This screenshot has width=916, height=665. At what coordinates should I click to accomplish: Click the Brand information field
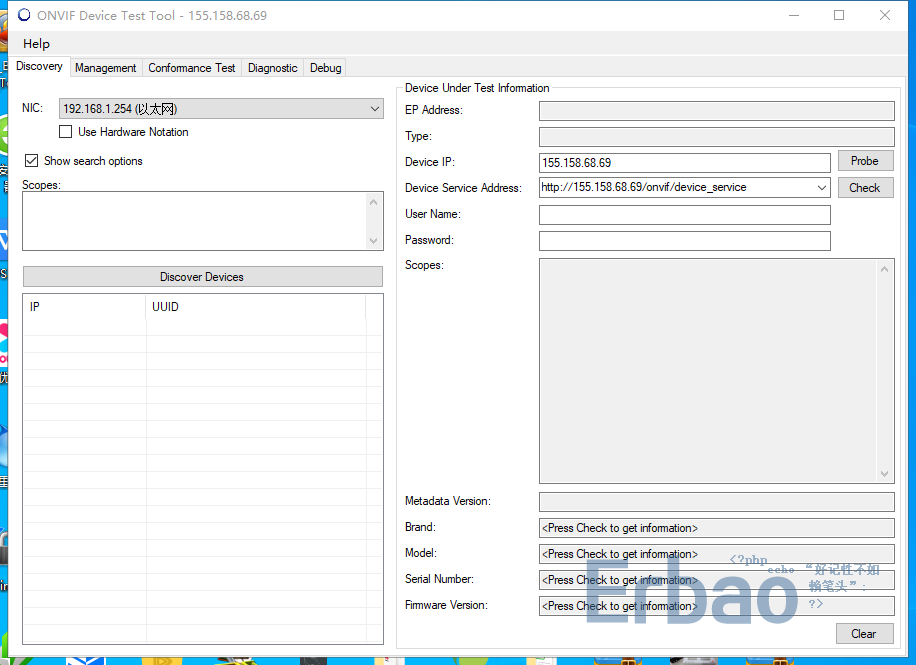tap(716, 528)
